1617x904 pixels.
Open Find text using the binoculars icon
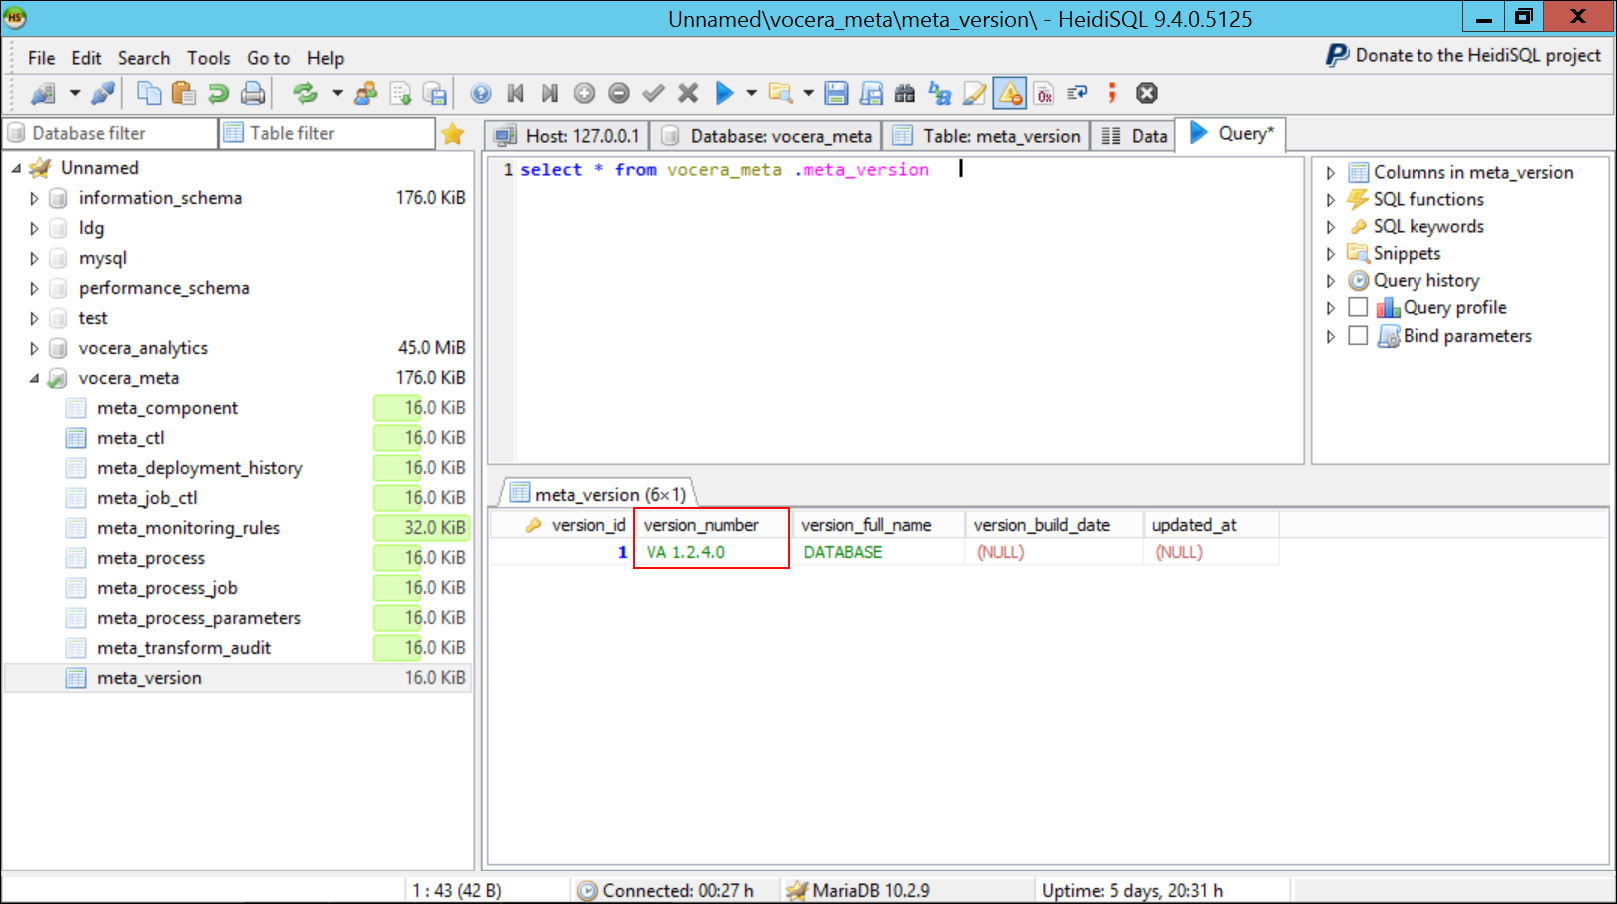[903, 92]
